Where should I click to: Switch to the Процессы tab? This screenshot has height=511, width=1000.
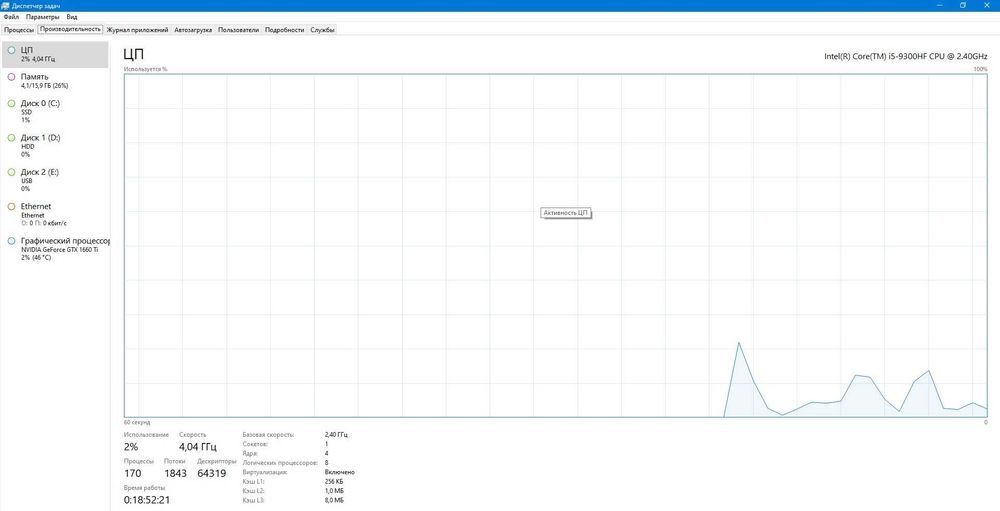[x=19, y=30]
